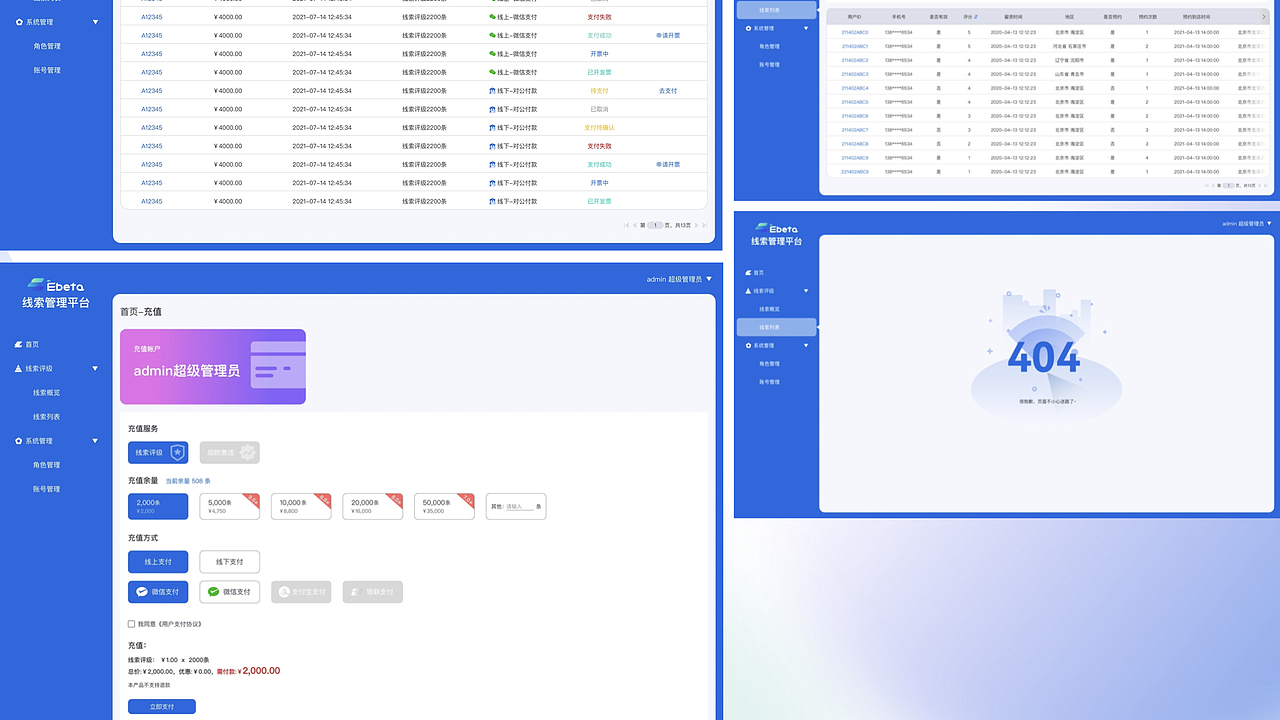Click 系统管理 gear icon in 404 page sidebar
The width and height of the screenshot is (1280, 720).
pyautogui.click(x=748, y=345)
